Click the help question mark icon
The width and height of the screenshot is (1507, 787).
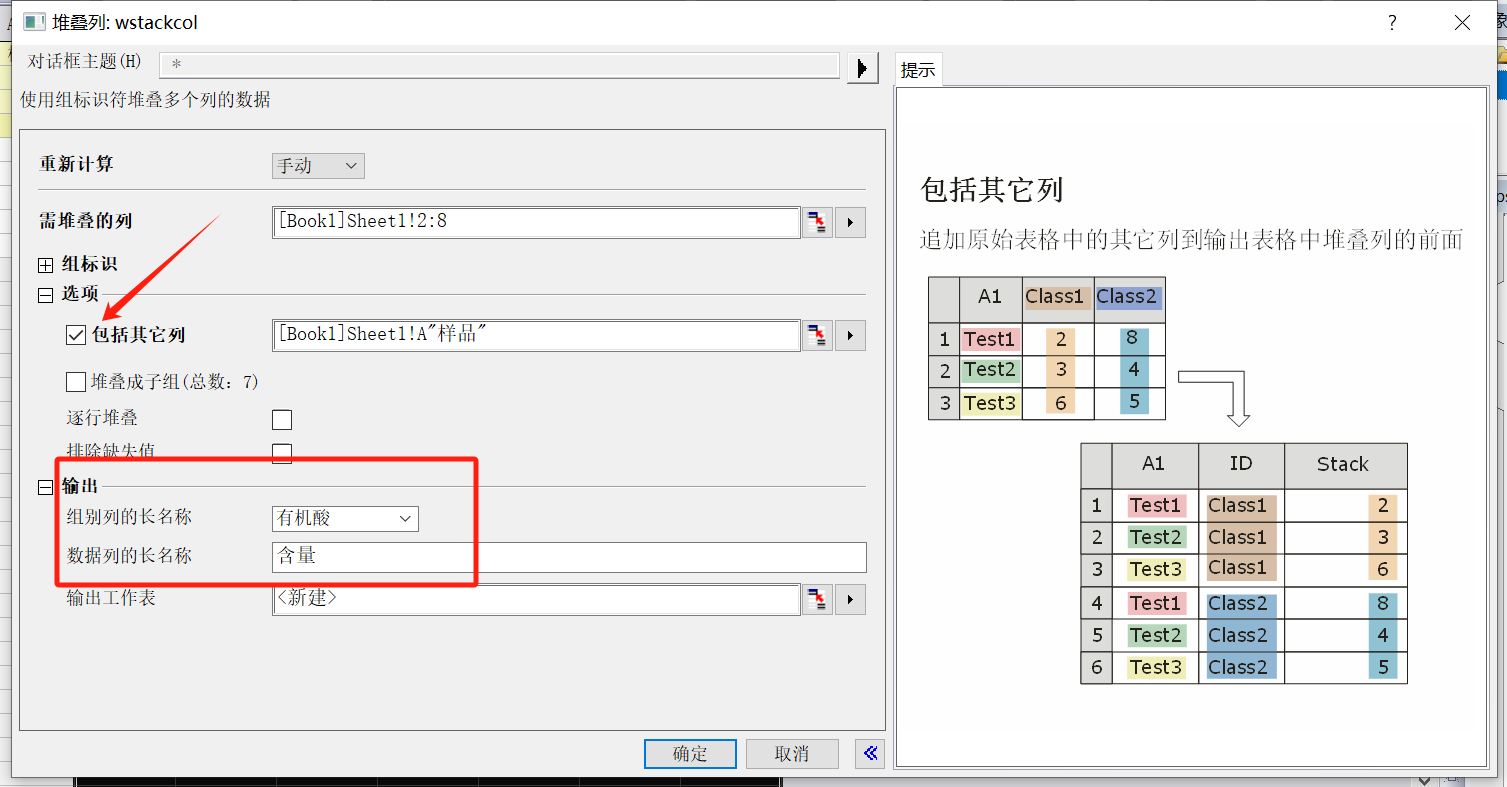click(1392, 23)
